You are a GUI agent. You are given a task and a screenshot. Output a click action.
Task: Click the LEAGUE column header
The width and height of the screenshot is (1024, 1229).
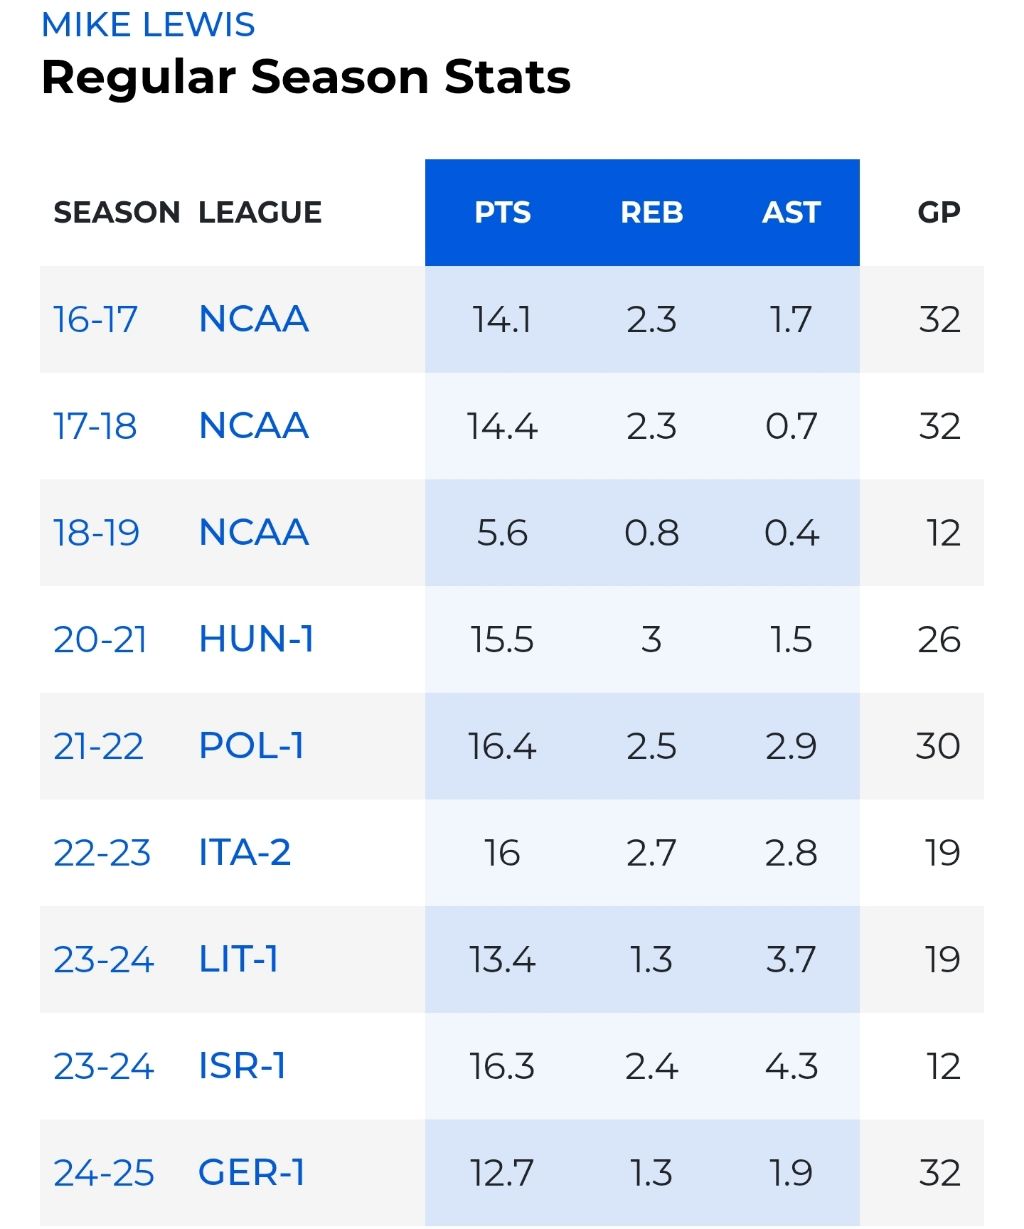260,213
